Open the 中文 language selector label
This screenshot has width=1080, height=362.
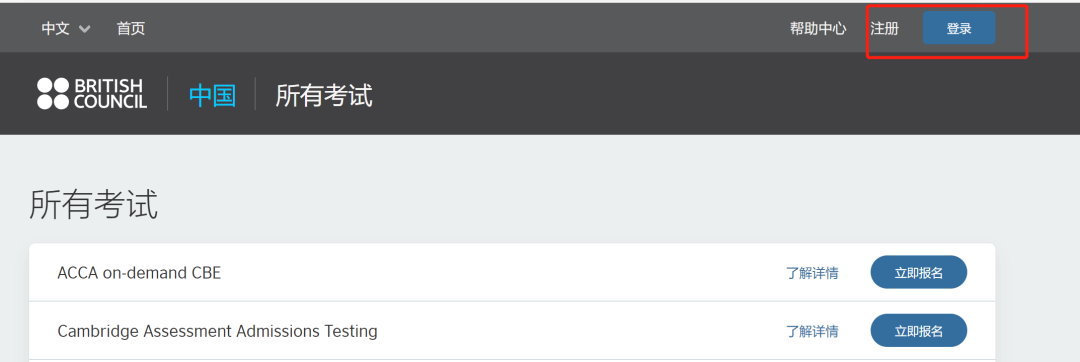[x=56, y=29]
